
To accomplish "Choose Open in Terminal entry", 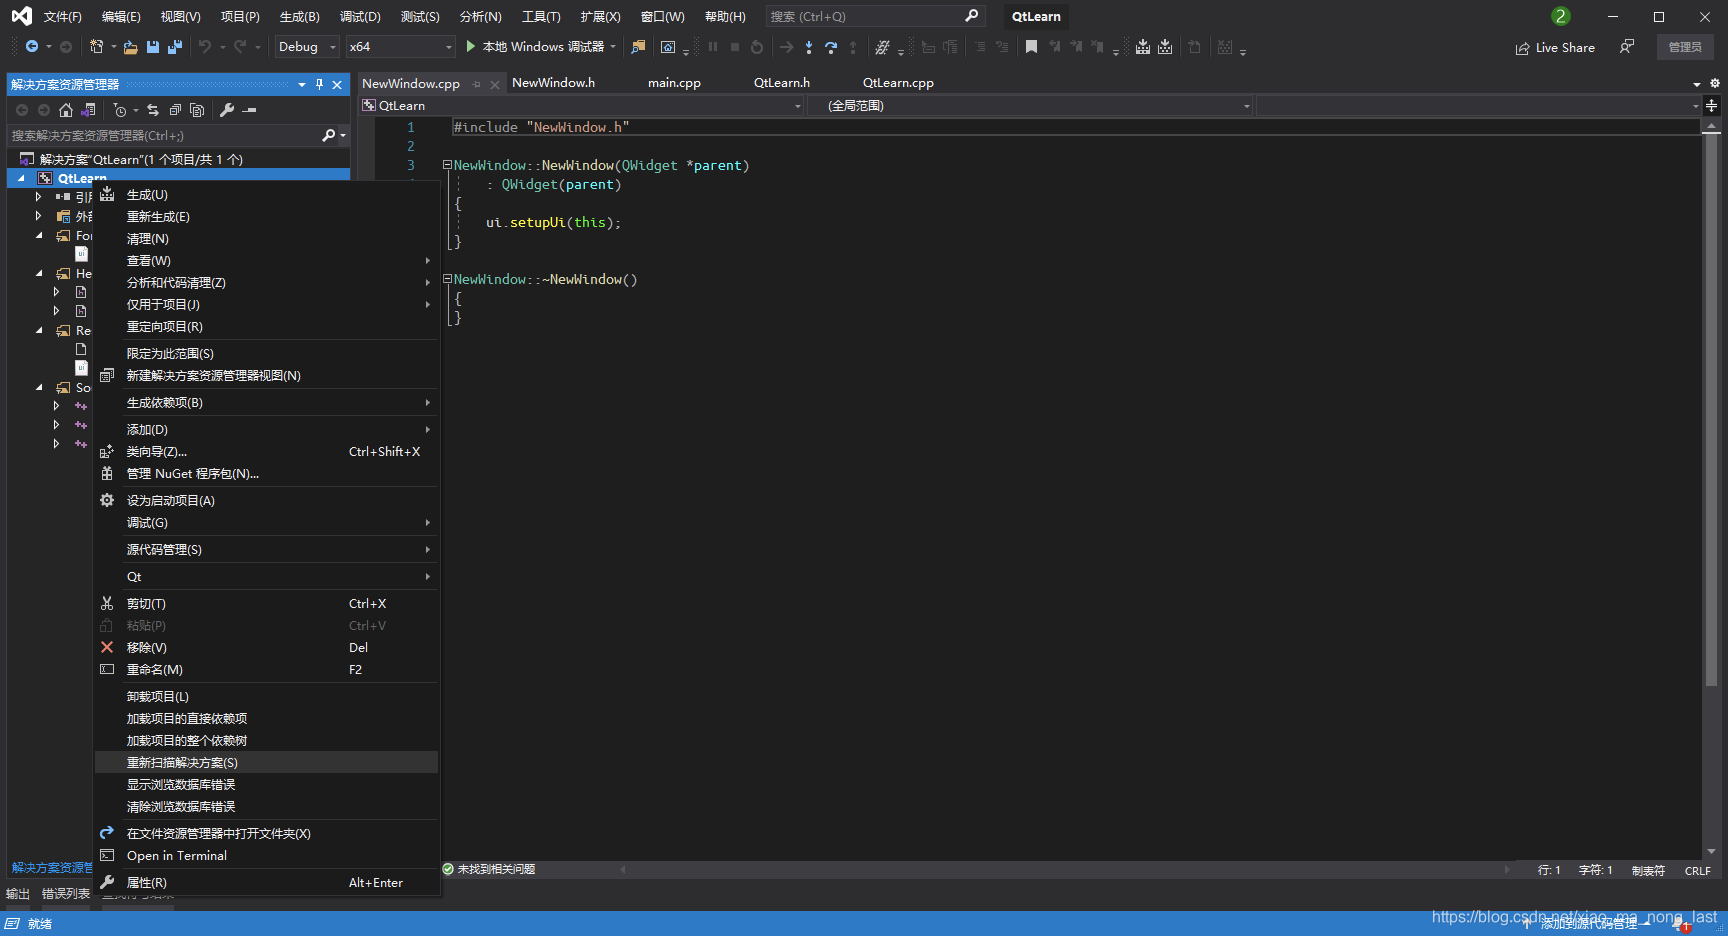I will pos(267,856).
